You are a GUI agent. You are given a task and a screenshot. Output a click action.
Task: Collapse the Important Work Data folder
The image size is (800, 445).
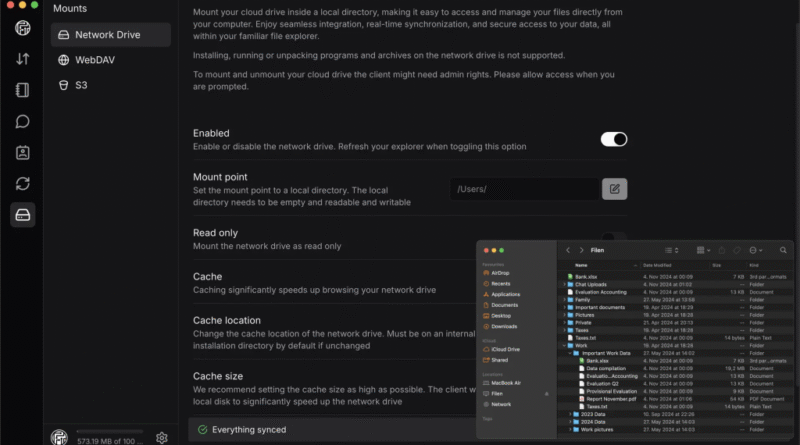click(570, 353)
